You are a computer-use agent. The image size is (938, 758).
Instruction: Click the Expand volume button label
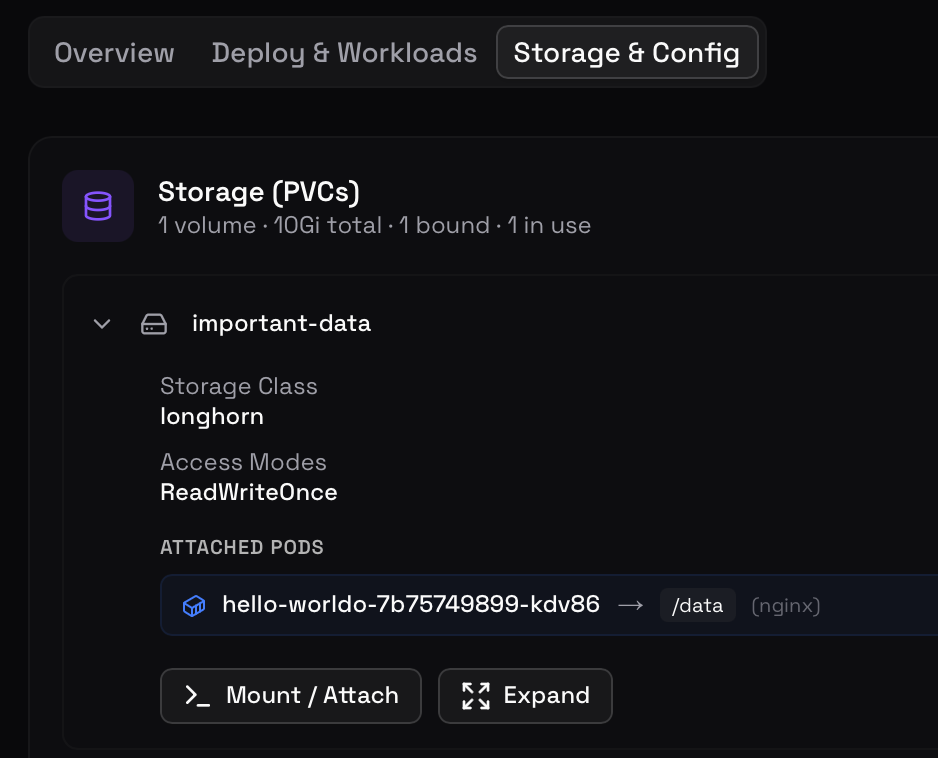pos(546,696)
